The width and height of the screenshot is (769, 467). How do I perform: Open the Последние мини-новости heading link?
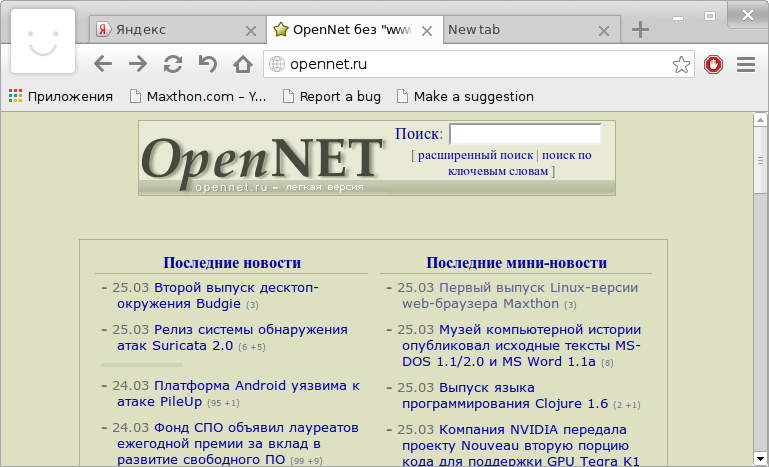point(516,263)
